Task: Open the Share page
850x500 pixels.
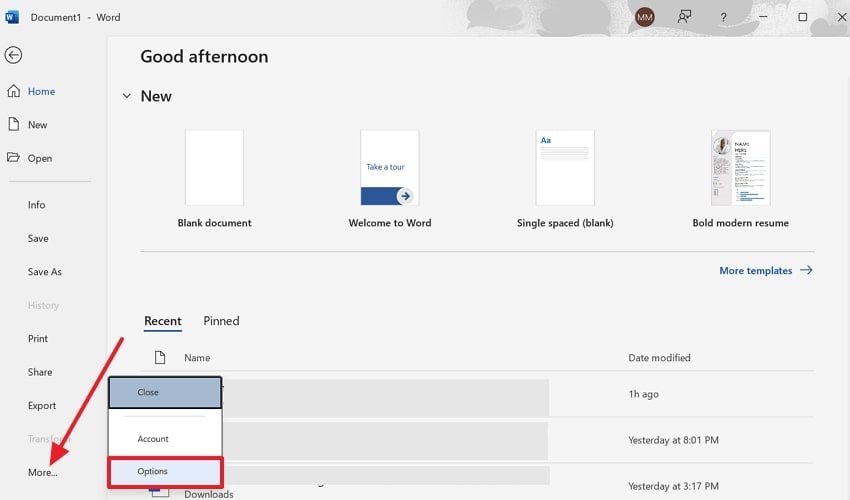Action: click(40, 372)
